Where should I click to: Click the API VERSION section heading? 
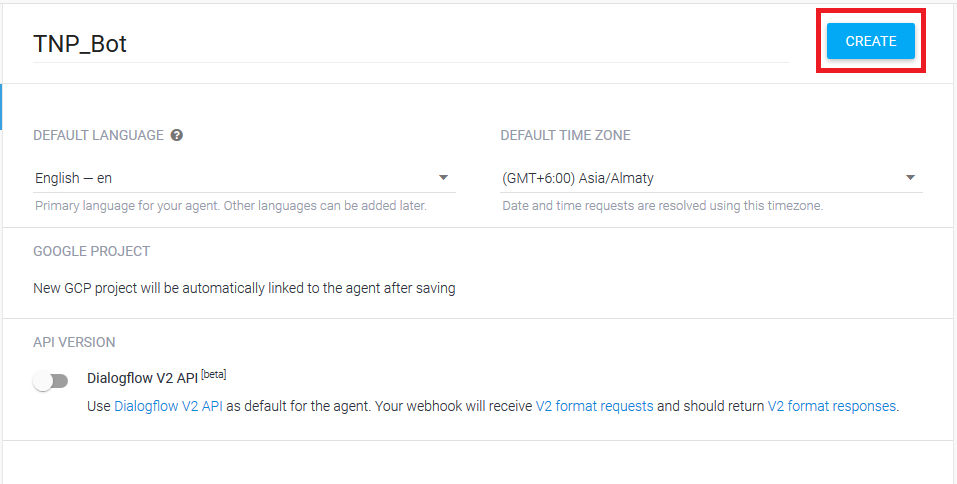(x=74, y=342)
